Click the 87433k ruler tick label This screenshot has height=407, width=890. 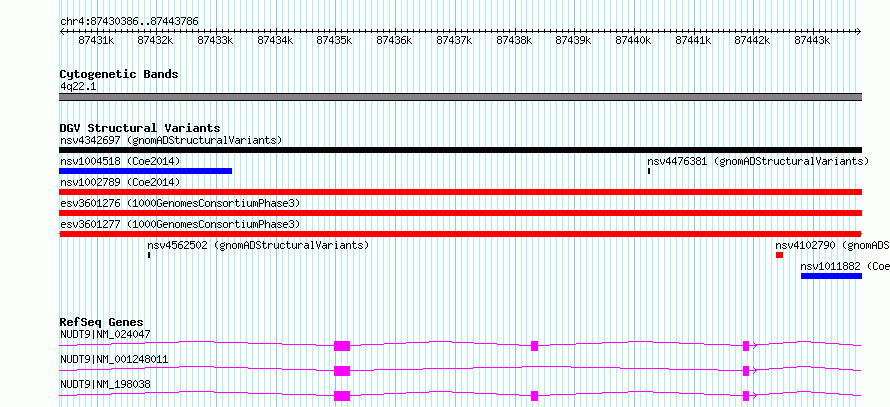click(215, 40)
